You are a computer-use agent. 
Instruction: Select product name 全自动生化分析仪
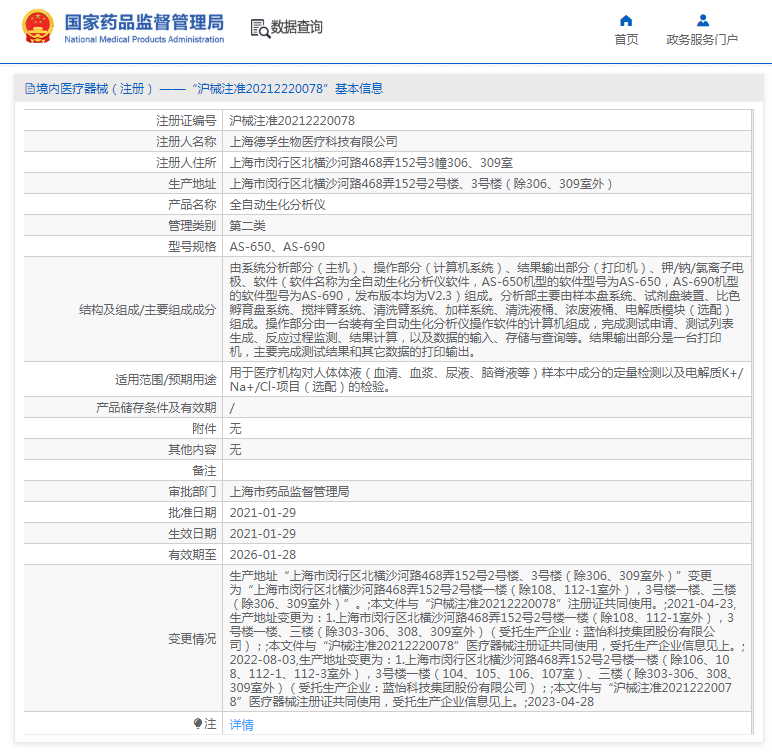[277, 205]
